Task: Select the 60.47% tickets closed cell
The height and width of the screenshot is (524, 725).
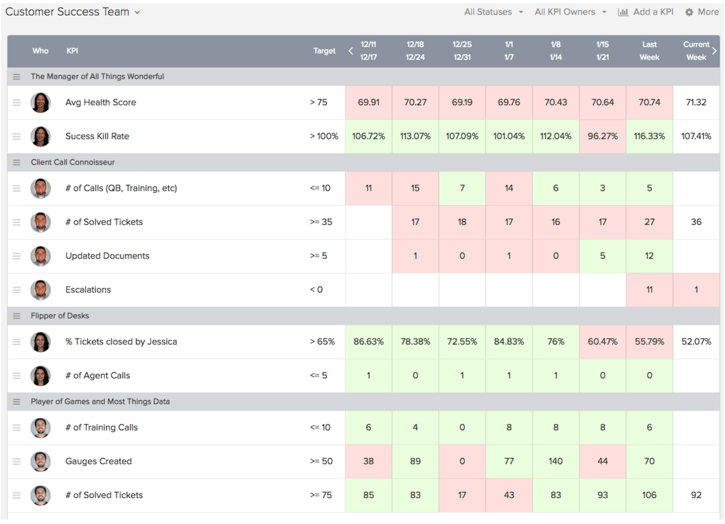Action: click(602, 342)
